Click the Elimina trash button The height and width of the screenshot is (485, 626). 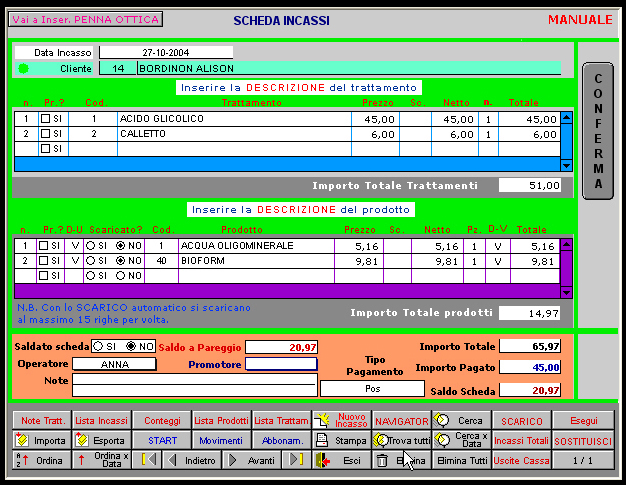(x=401, y=460)
